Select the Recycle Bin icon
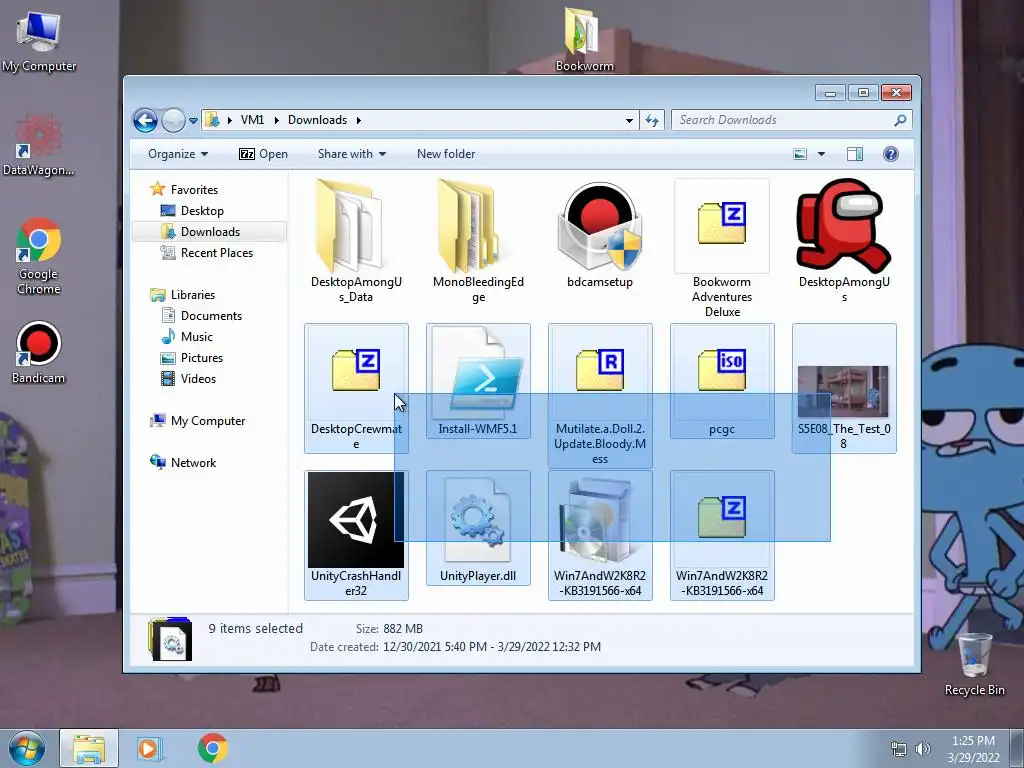This screenshot has width=1024, height=768. point(974,664)
